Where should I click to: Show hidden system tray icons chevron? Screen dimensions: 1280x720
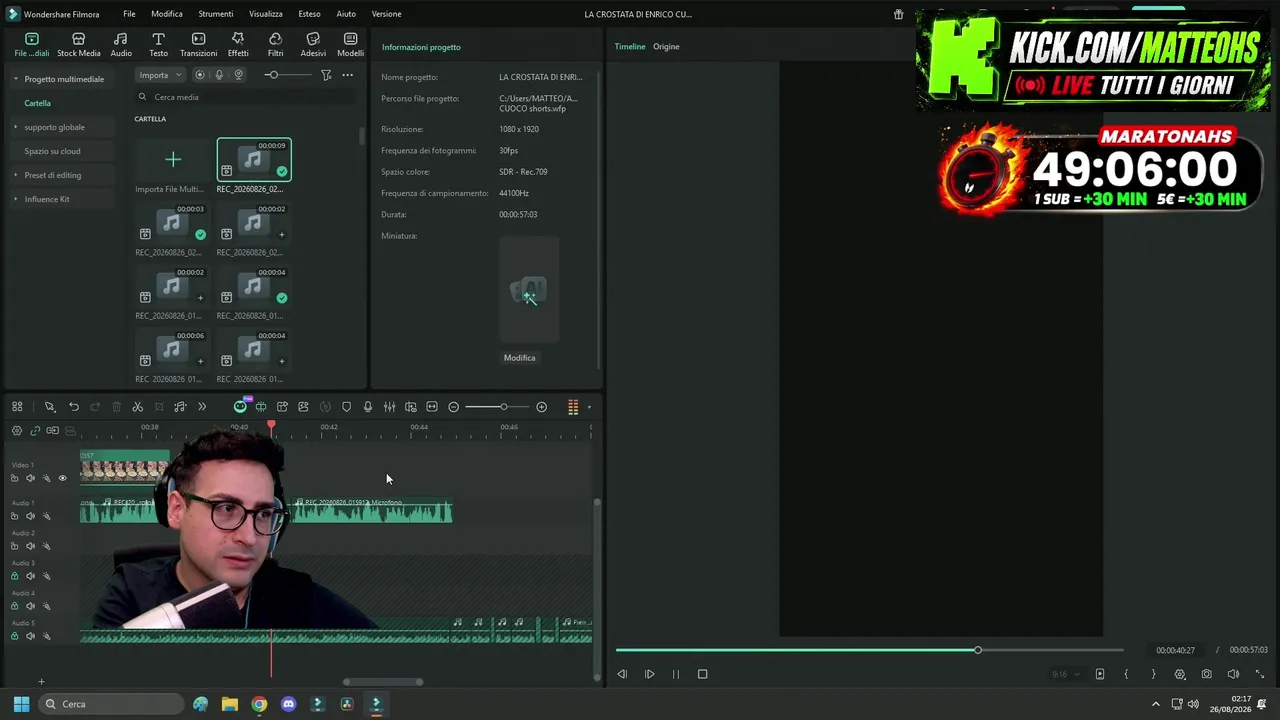coord(1156,704)
